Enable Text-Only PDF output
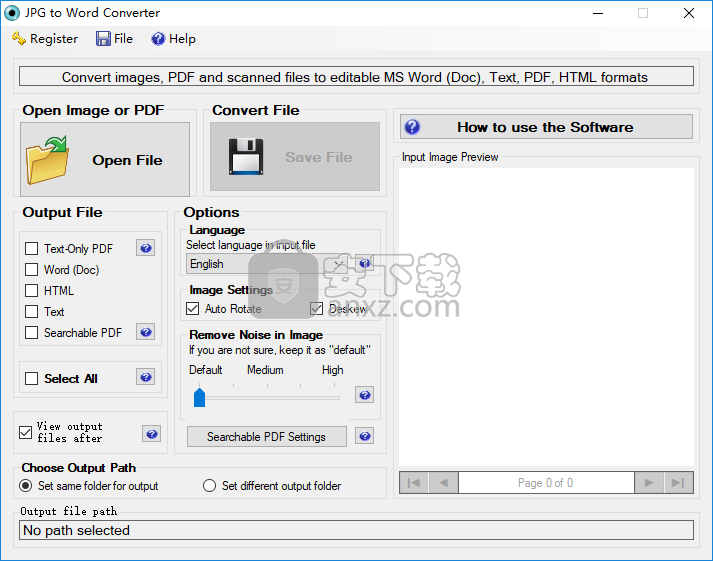The width and height of the screenshot is (713, 561). [x=31, y=249]
